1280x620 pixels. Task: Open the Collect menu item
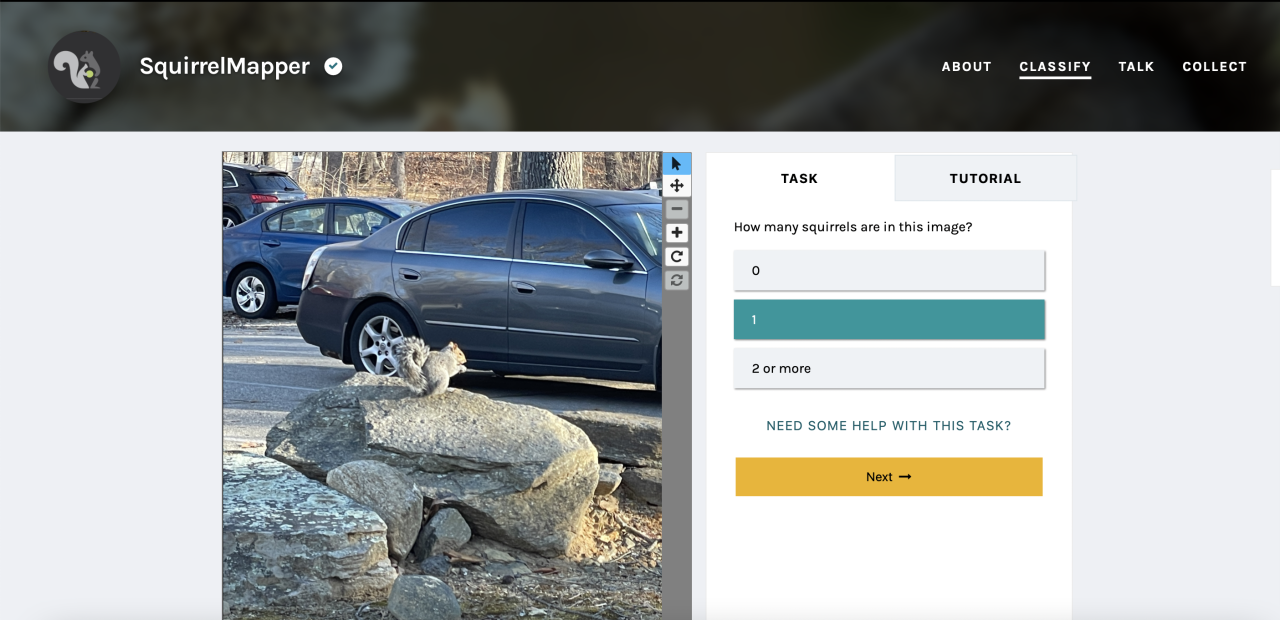pyautogui.click(x=1214, y=67)
